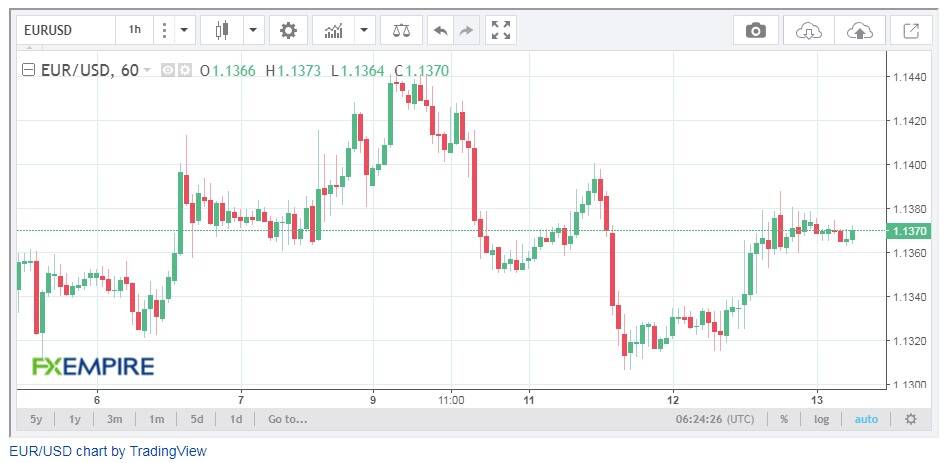951x463 pixels.
Task: Open the Go to... date option
Action: (287, 419)
